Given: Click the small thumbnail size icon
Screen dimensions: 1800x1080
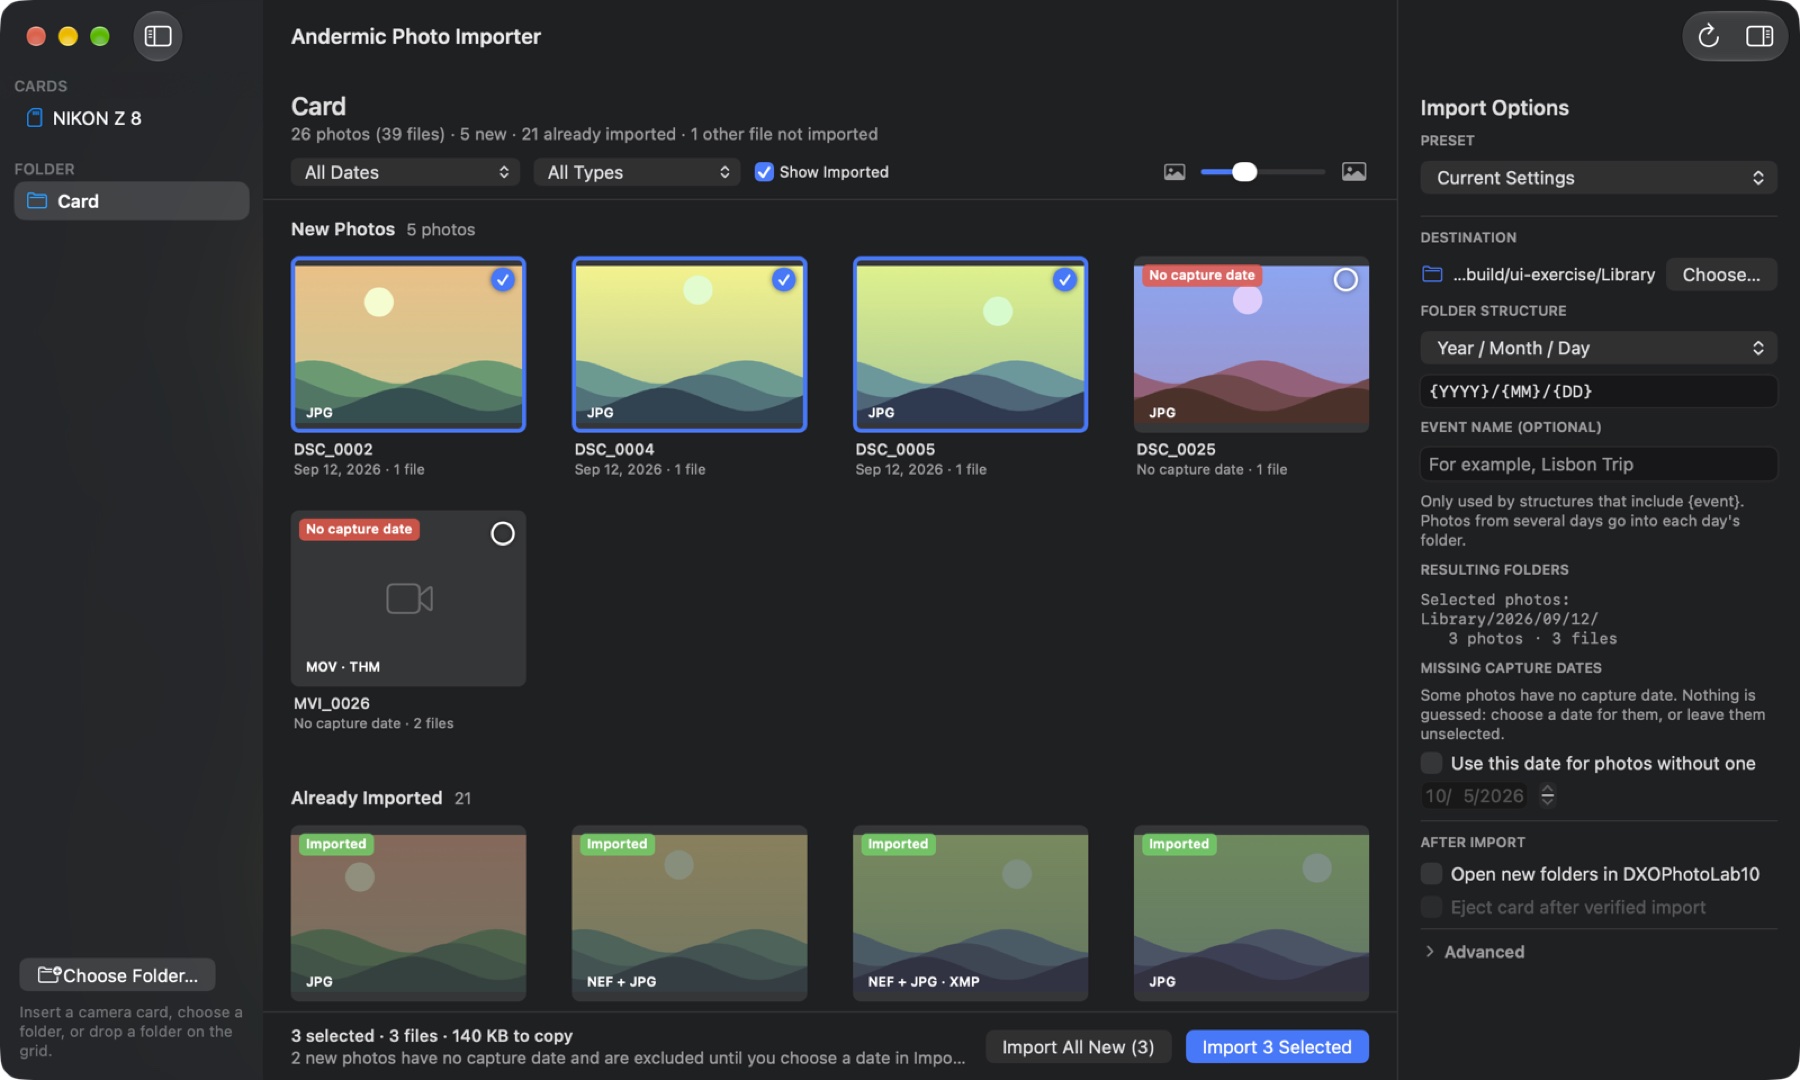Looking at the screenshot, I should tap(1175, 172).
